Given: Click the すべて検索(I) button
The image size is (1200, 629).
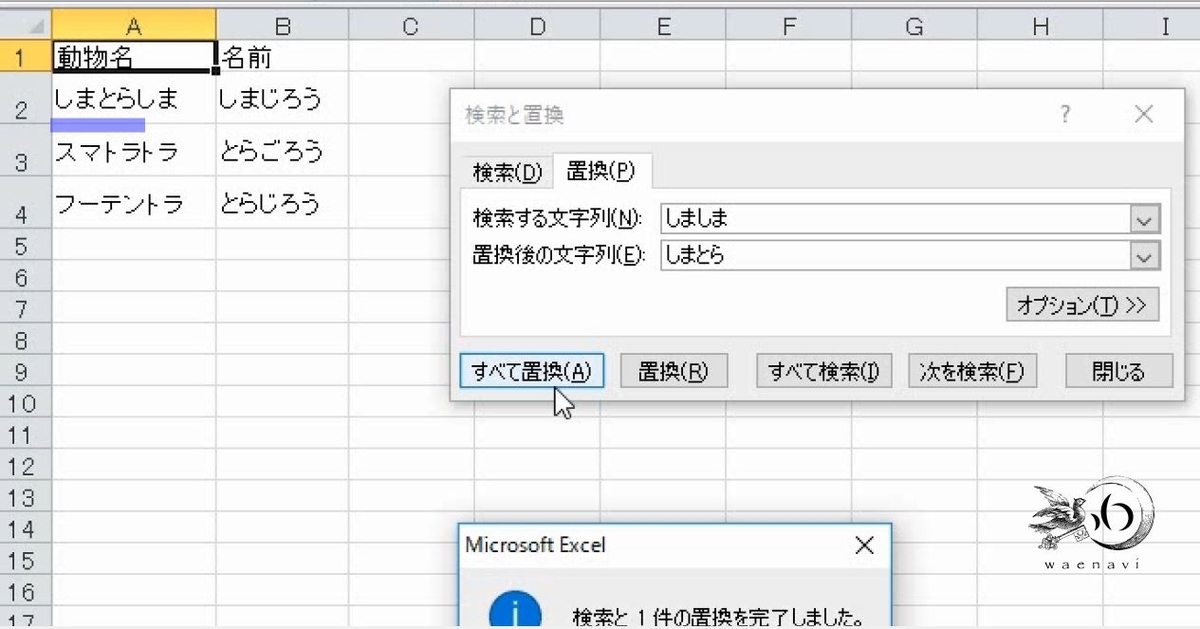Looking at the screenshot, I should [822, 370].
